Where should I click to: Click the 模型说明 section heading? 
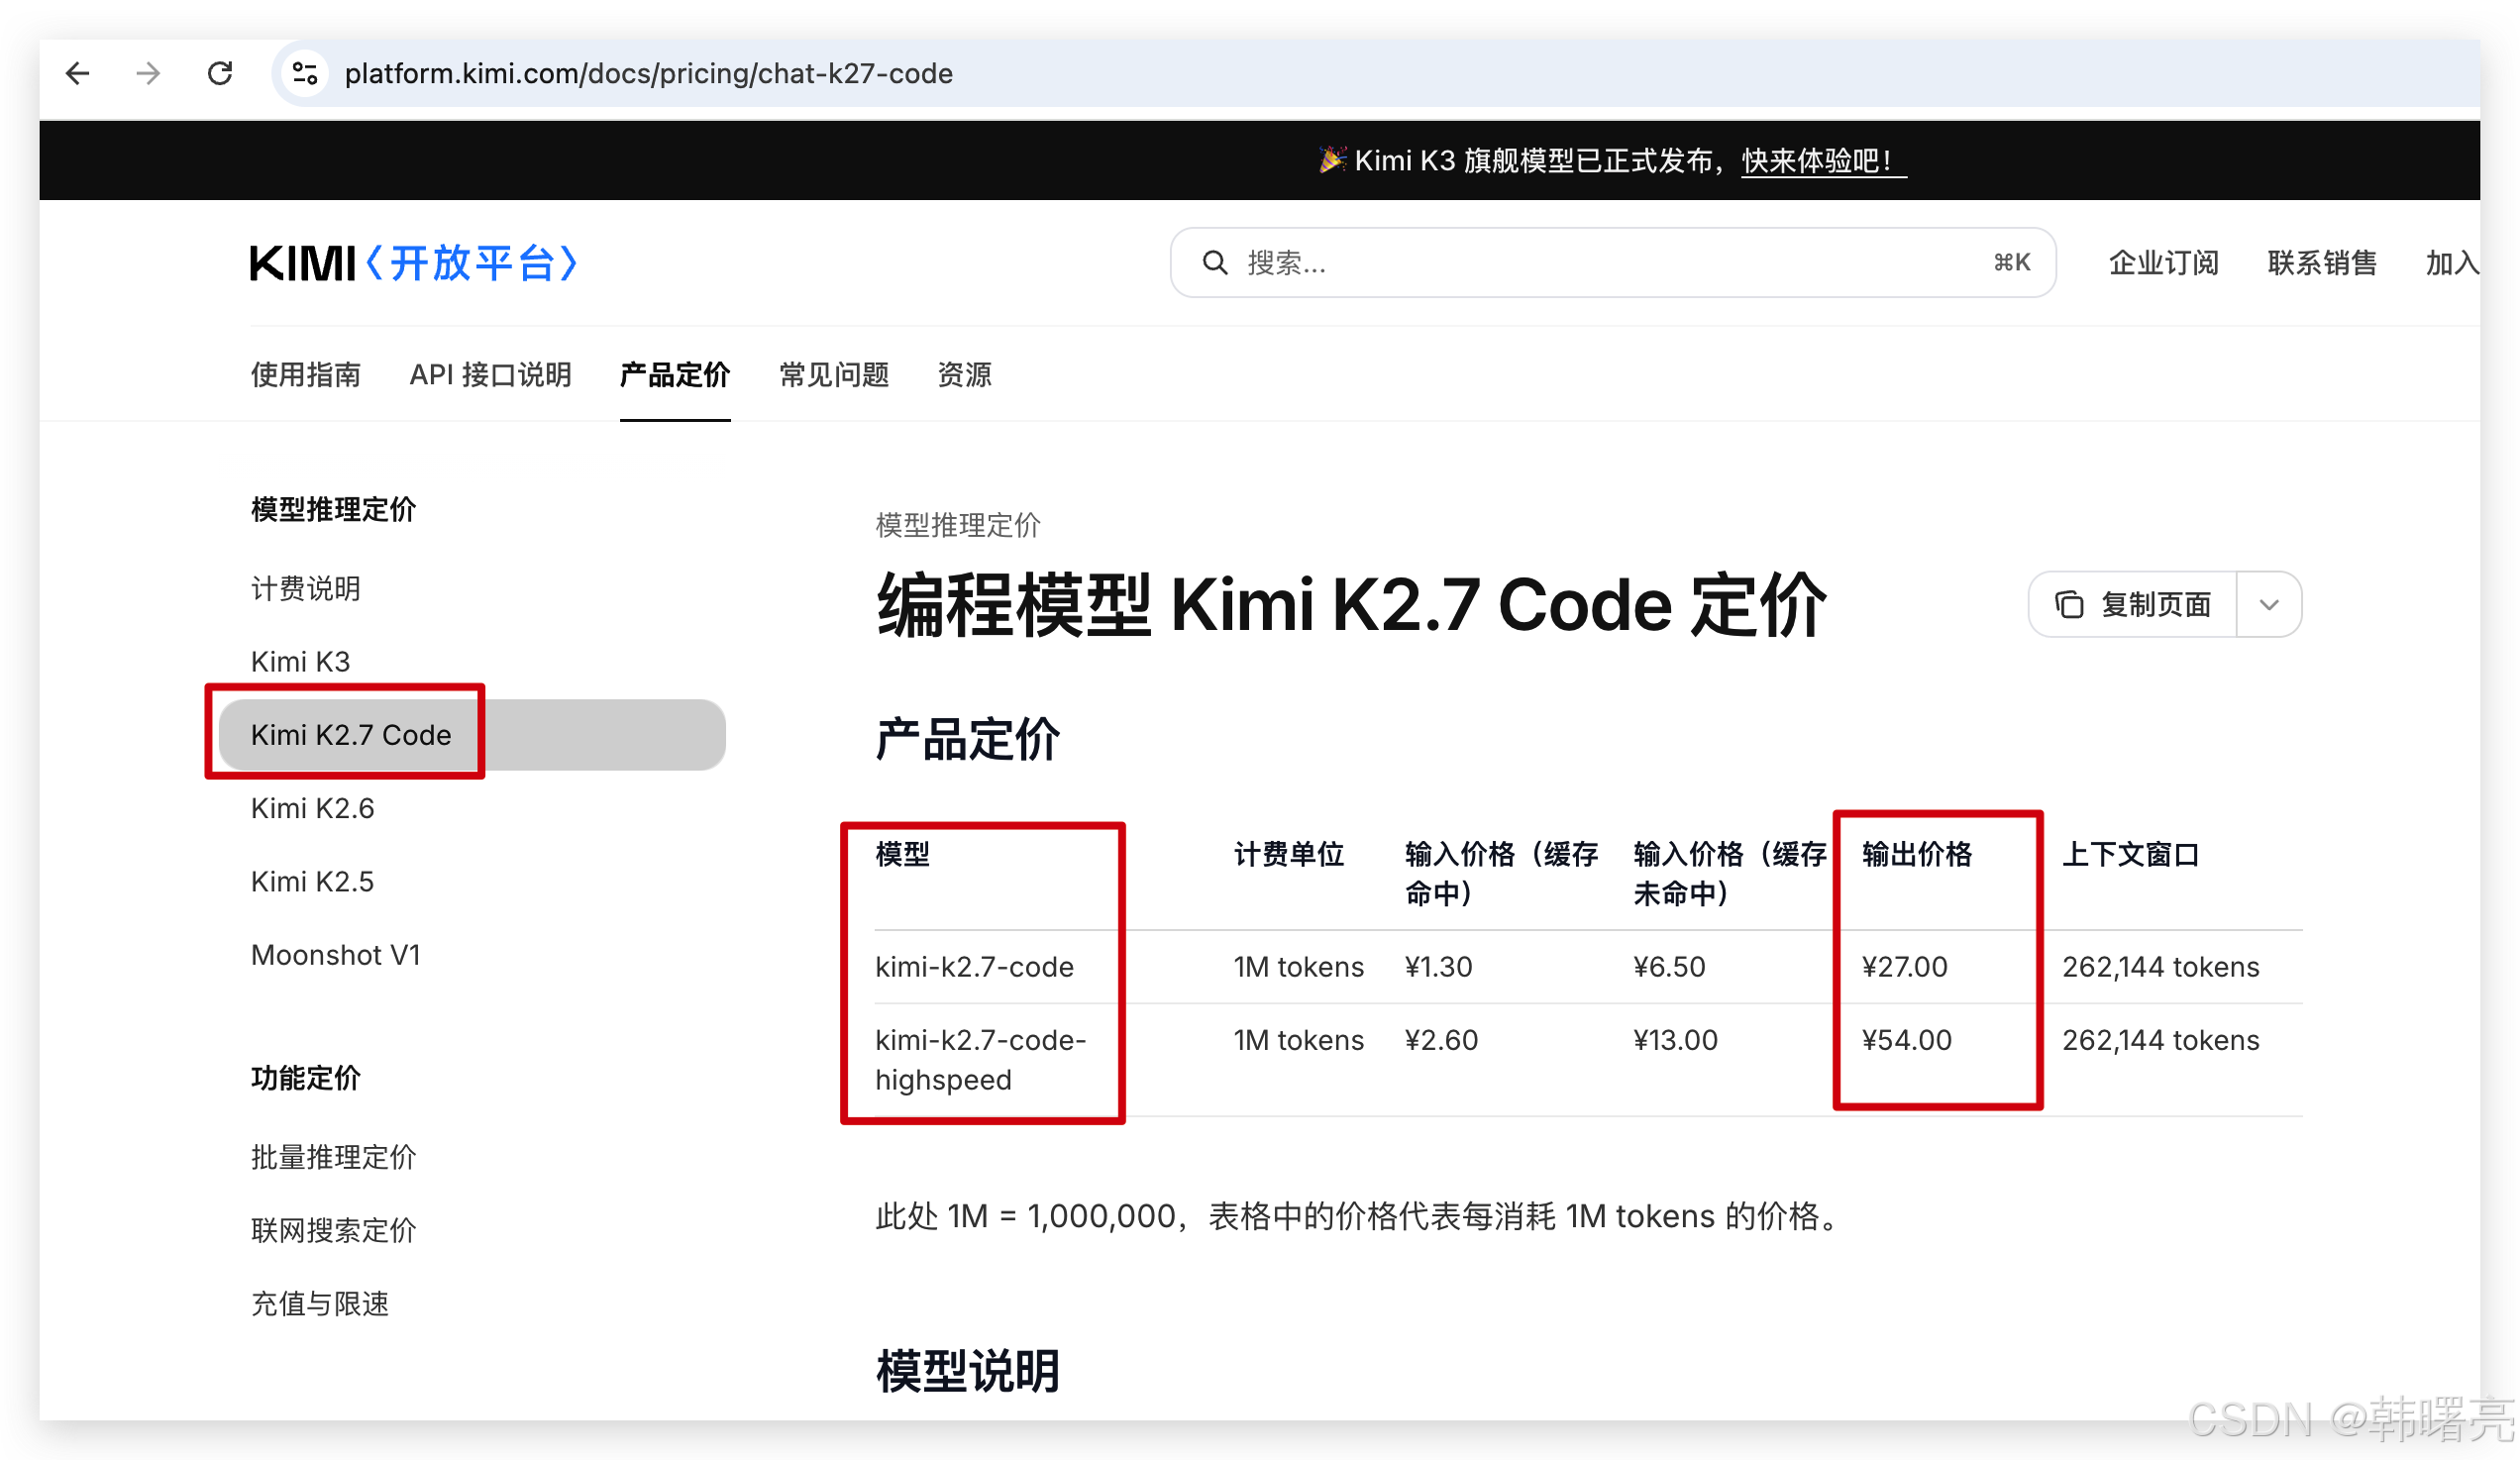pyautogui.click(x=967, y=1371)
